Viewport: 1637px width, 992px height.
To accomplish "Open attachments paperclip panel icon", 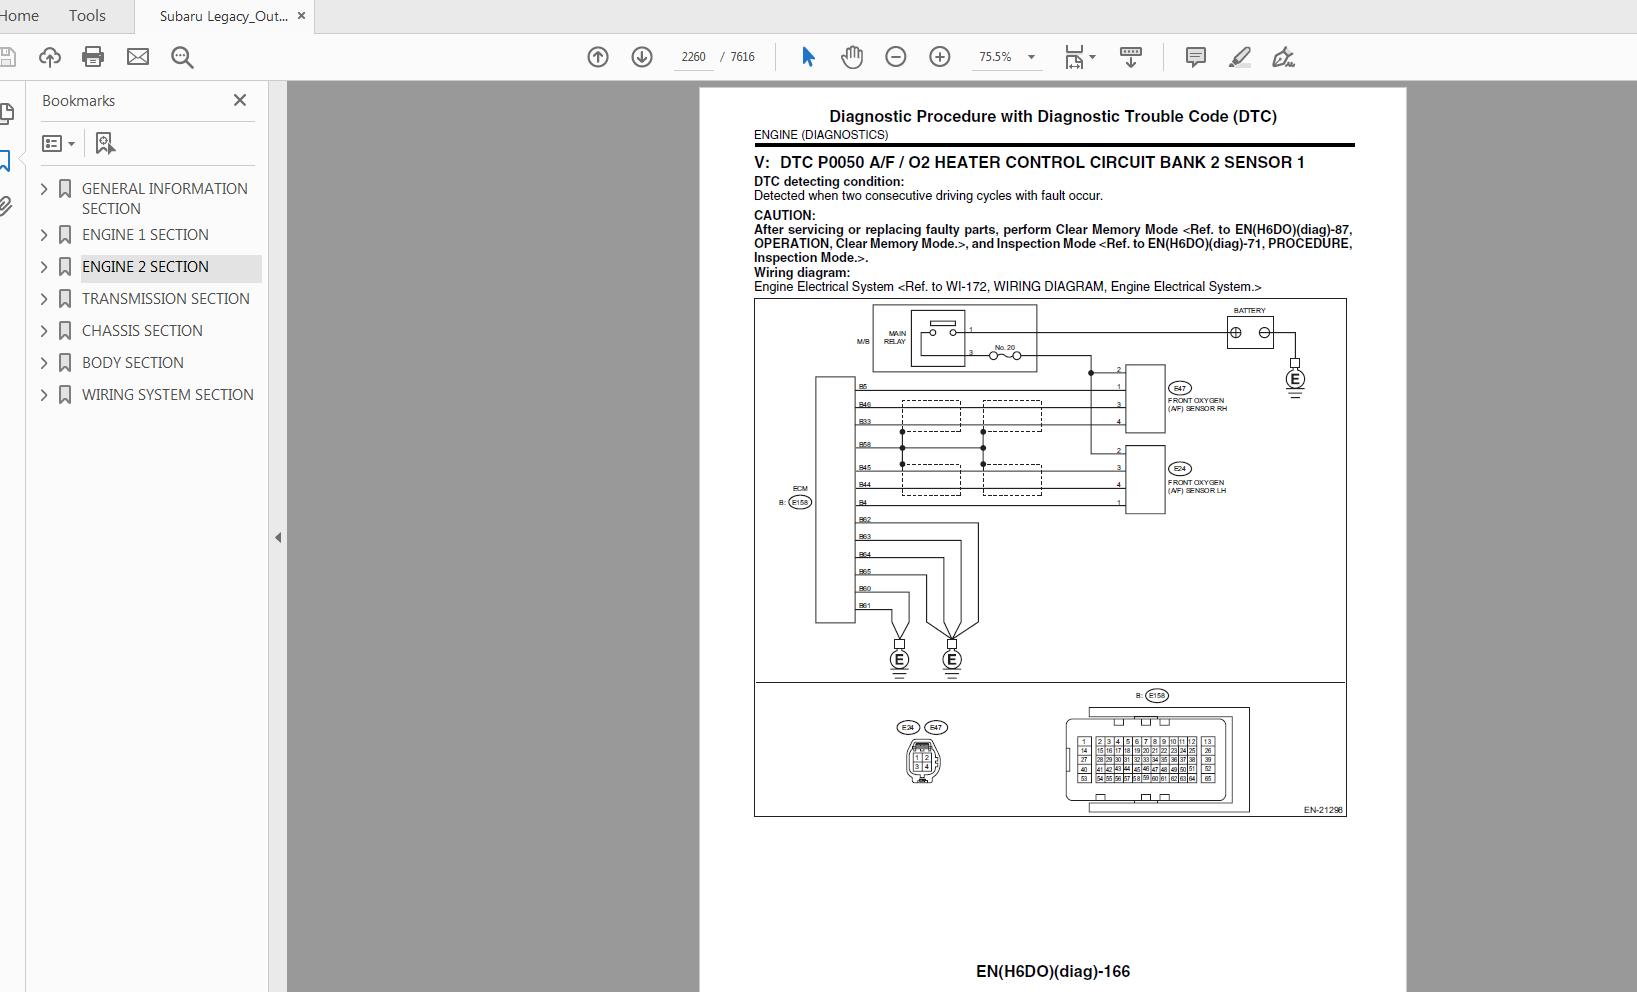I will pos(5,207).
